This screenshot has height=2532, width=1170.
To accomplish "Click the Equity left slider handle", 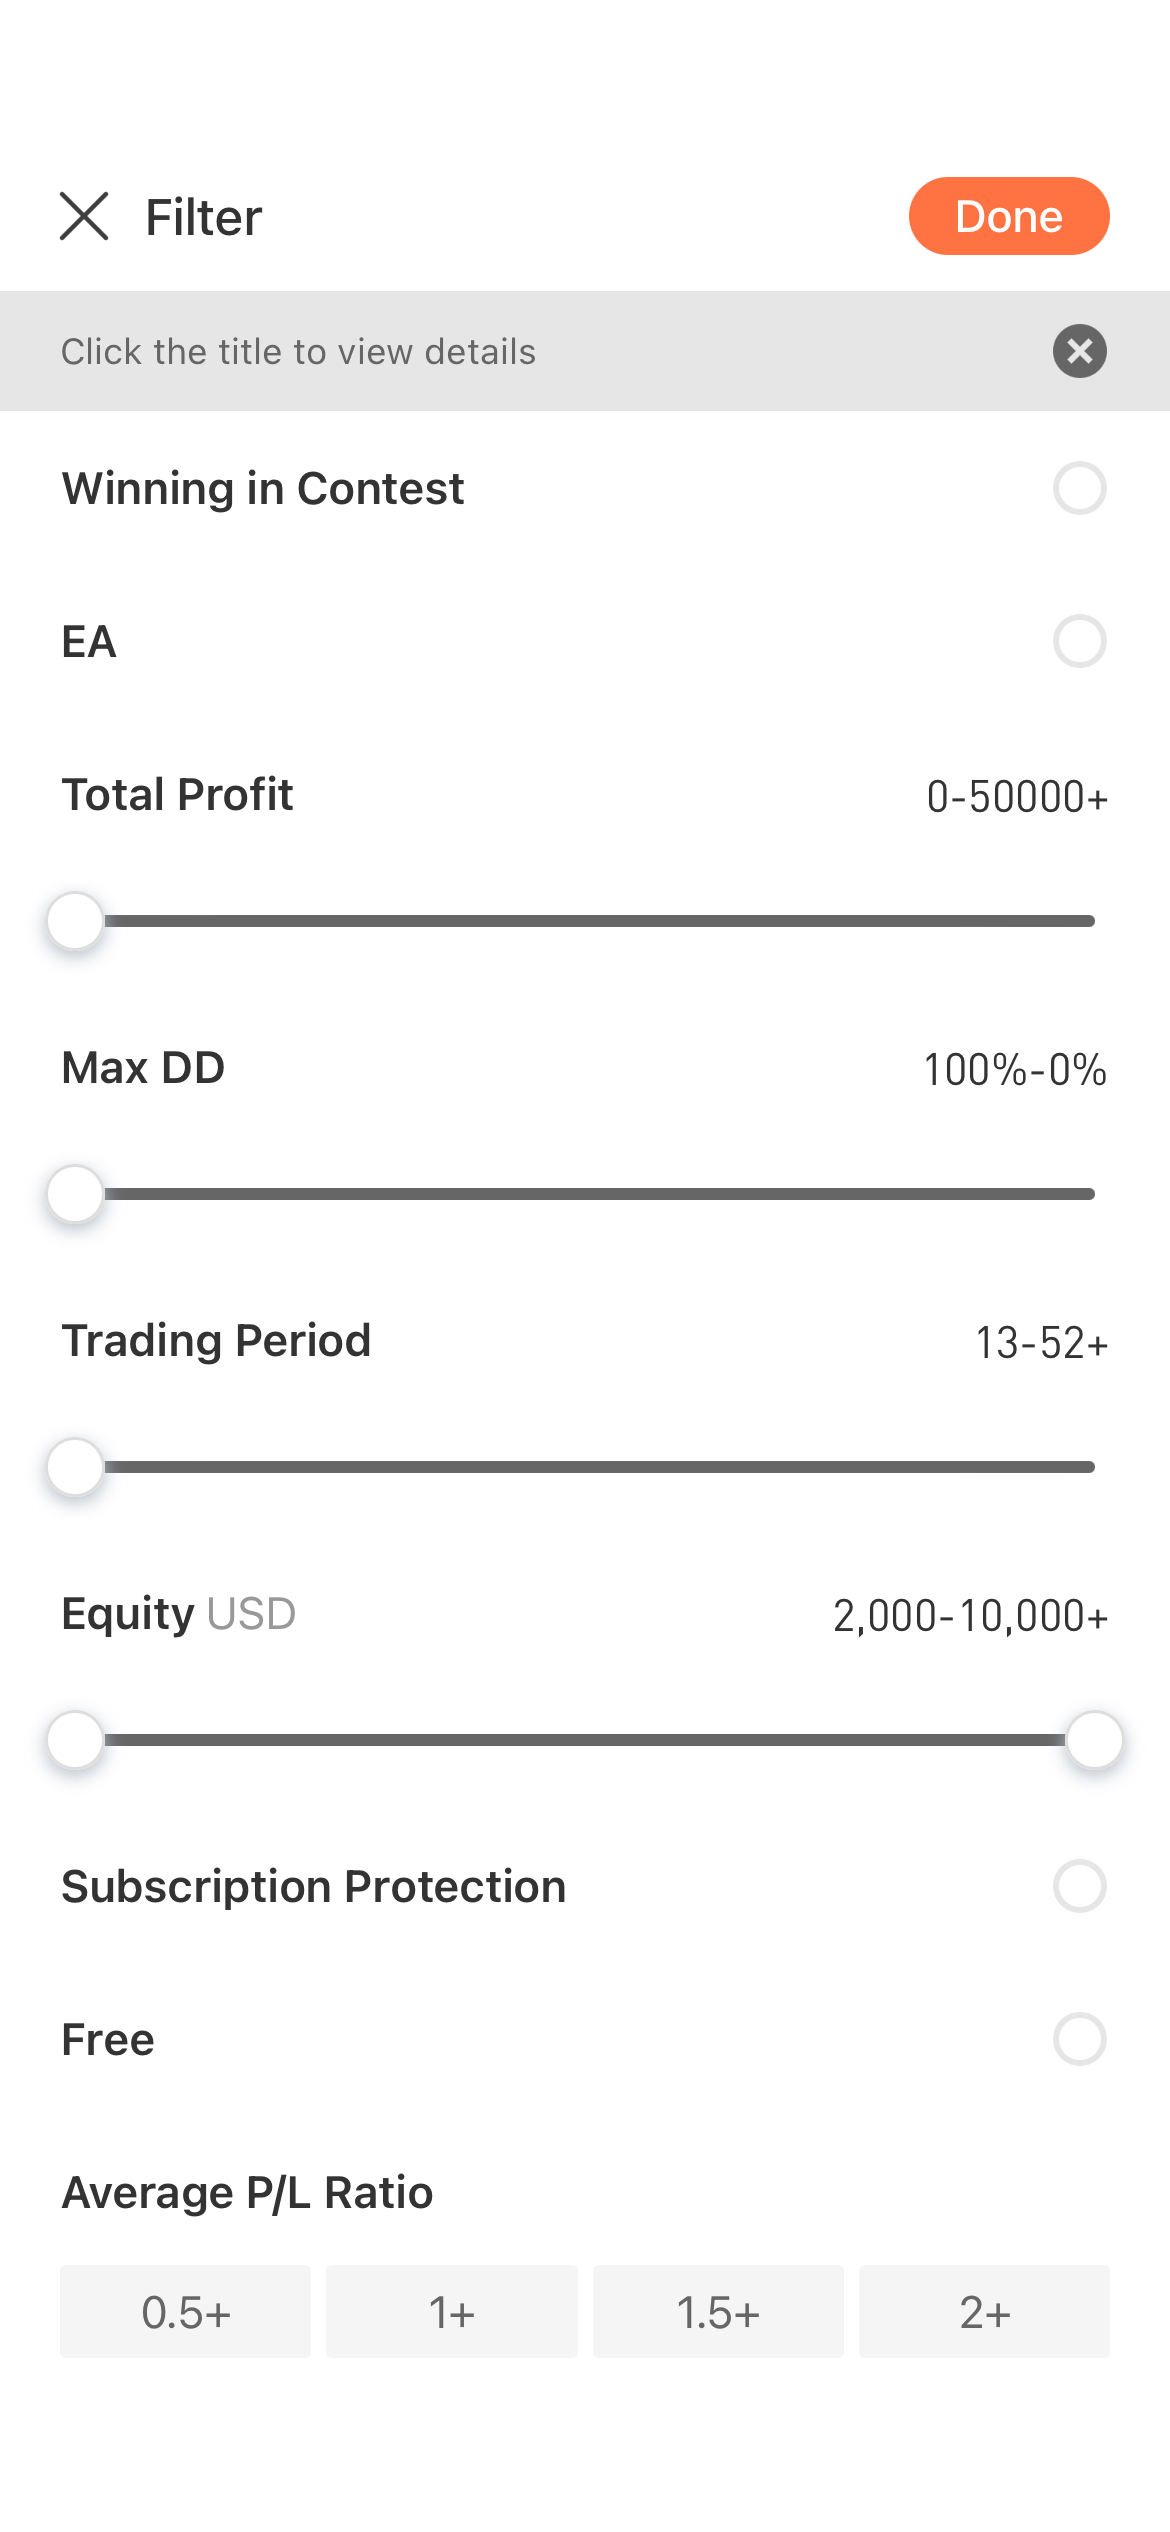I will click(75, 1740).
